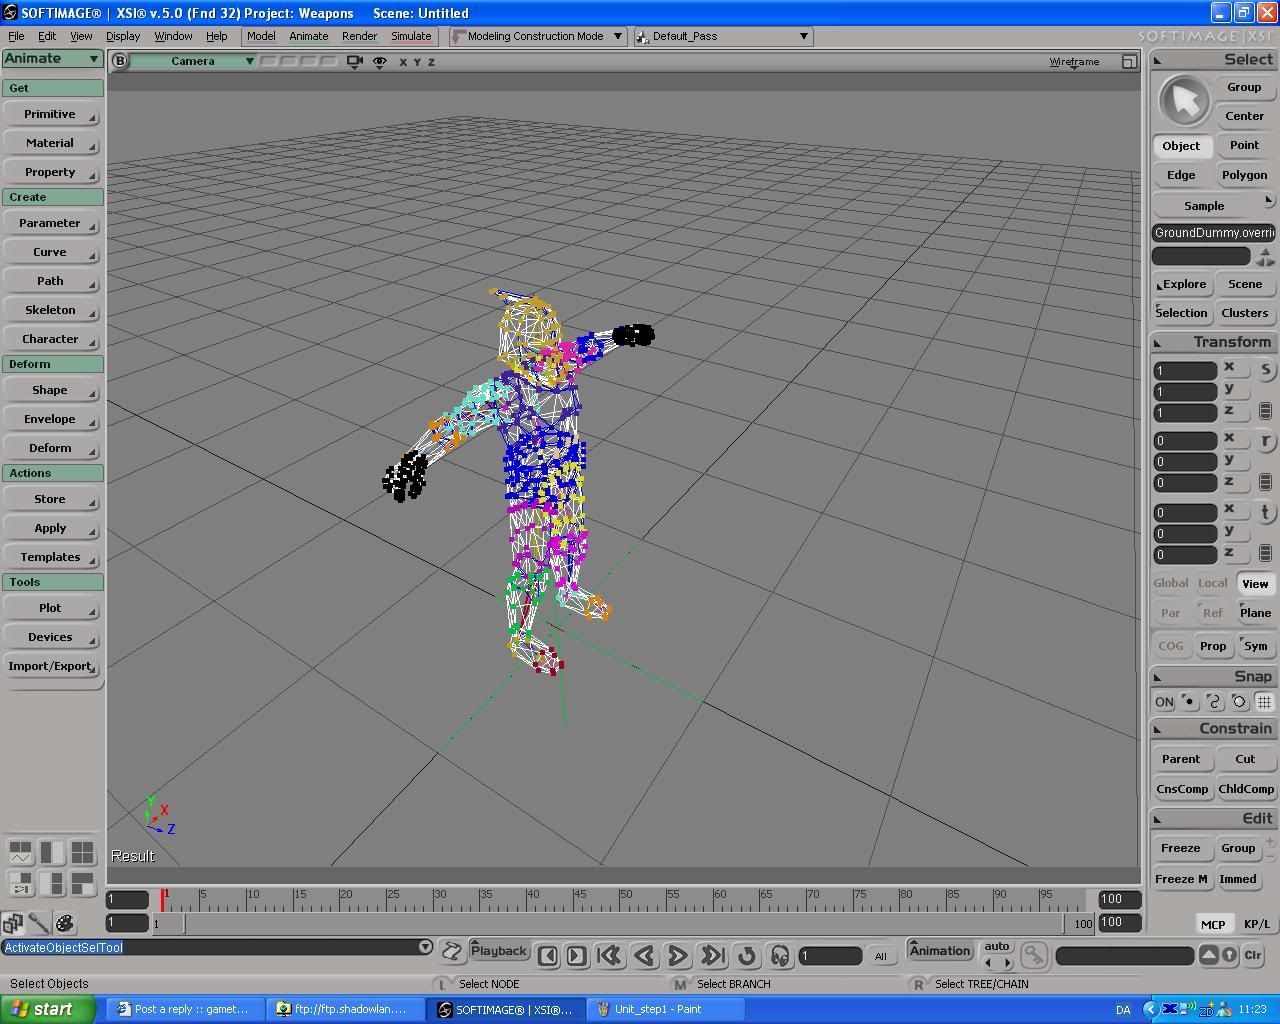The image size is (1280, 1024).
Task: Click the audio headphones icon
Action: (780, 956)
